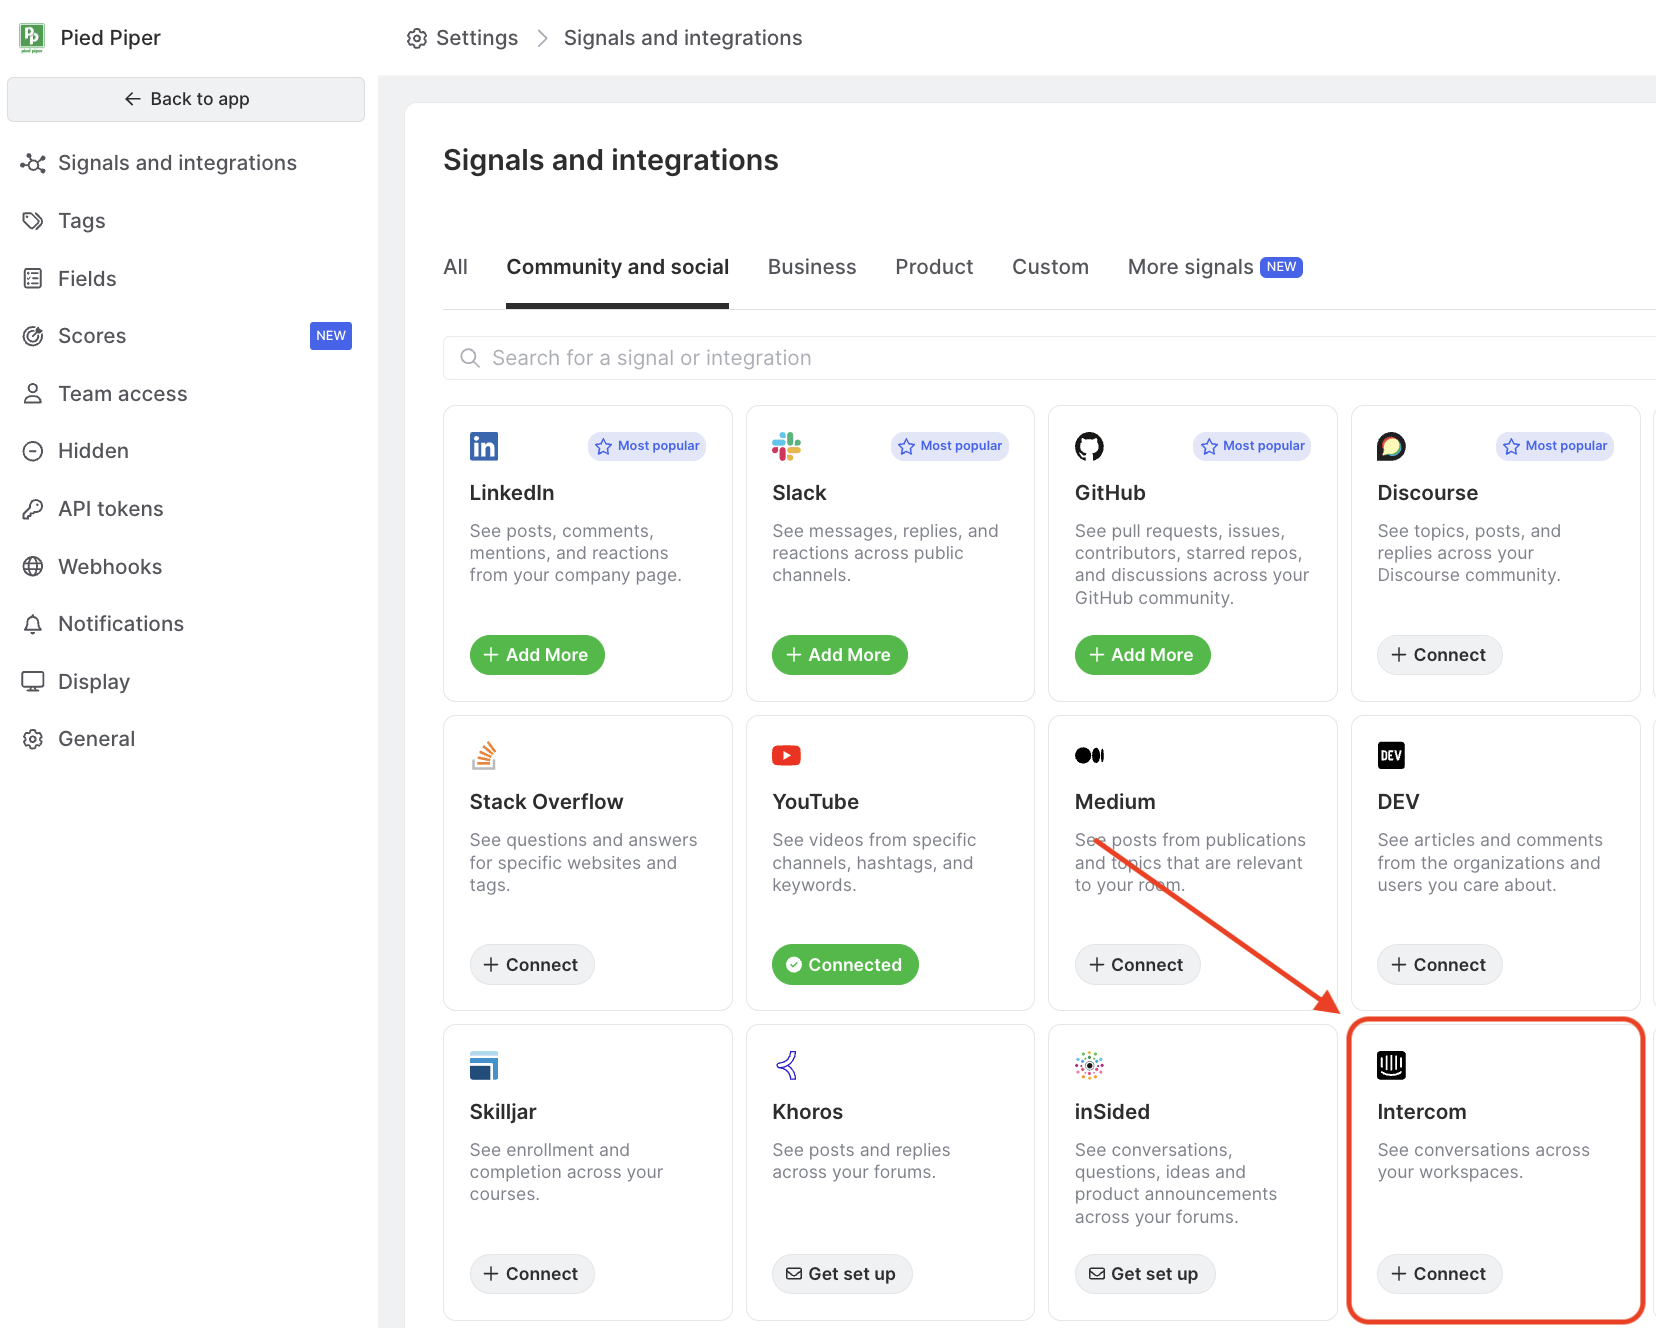Go back to the app
The image size is (1656, 1328).
click(x=186, y=99)
